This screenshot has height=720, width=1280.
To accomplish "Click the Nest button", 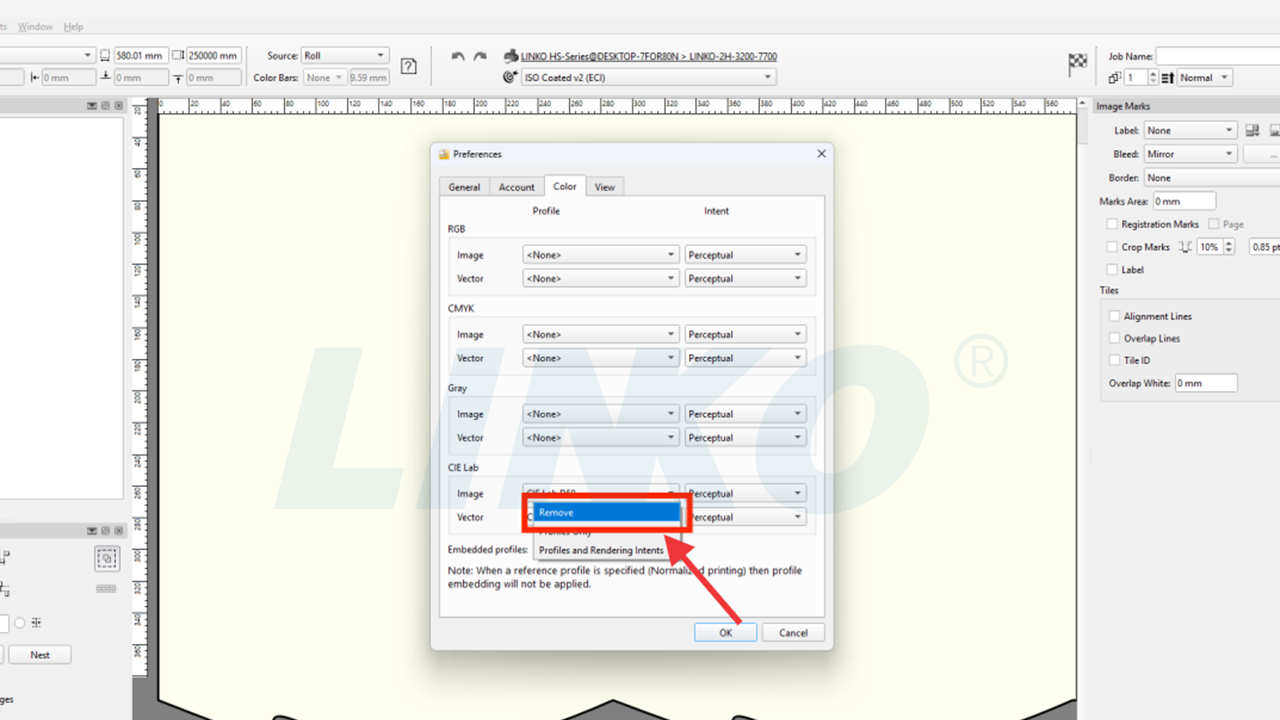I will 40,655.
